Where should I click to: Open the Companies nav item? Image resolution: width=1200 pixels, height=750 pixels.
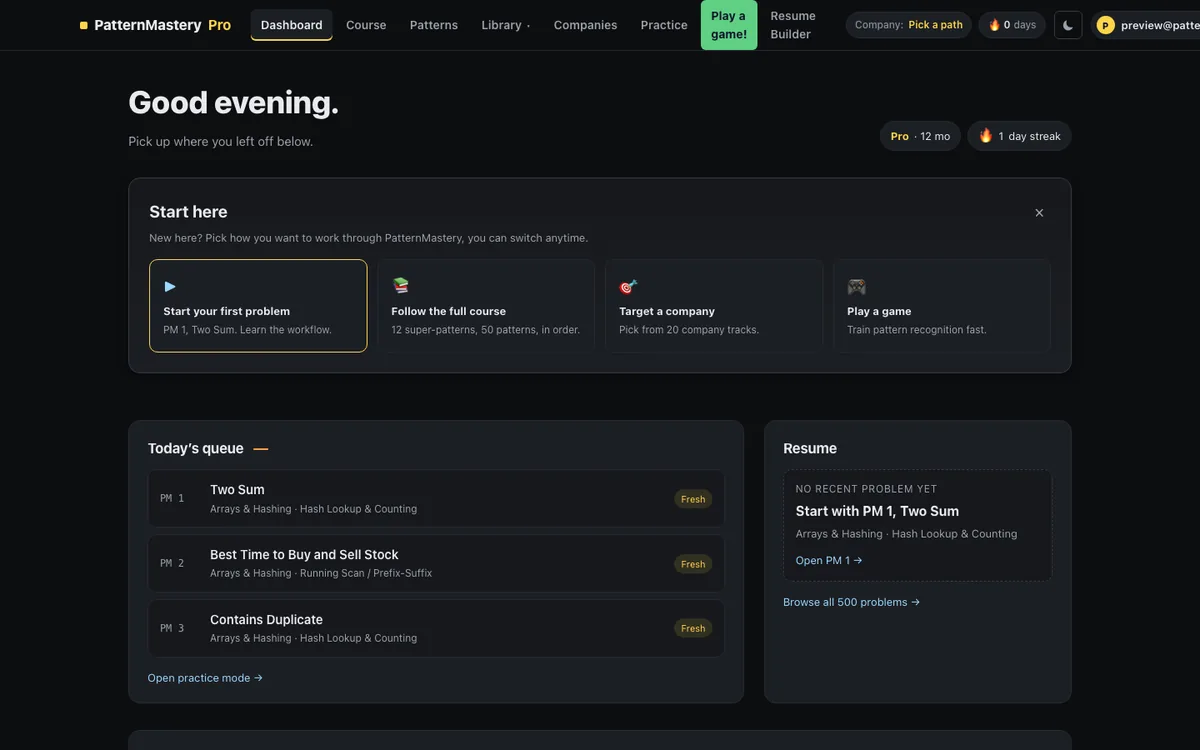pos(585,25)
